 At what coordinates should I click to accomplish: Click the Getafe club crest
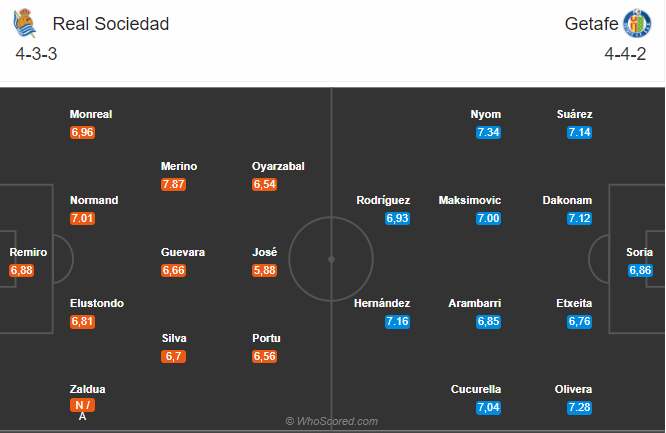[x=637, y=23]
